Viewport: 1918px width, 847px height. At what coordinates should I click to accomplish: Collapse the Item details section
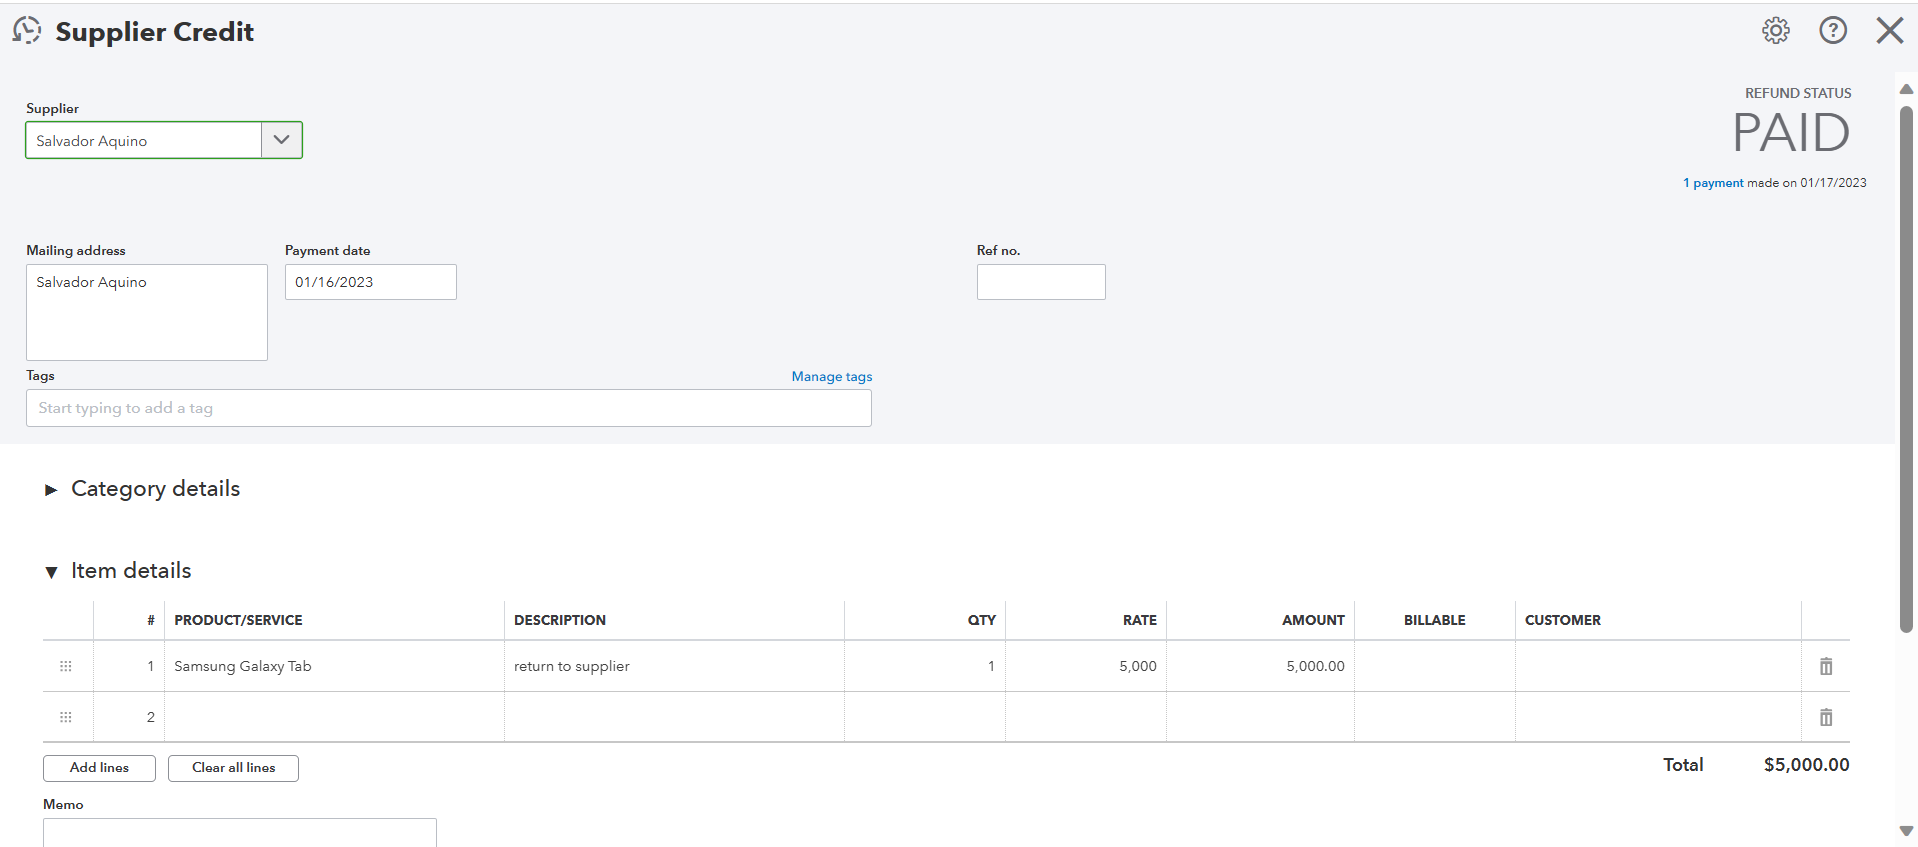click(51, 572)
